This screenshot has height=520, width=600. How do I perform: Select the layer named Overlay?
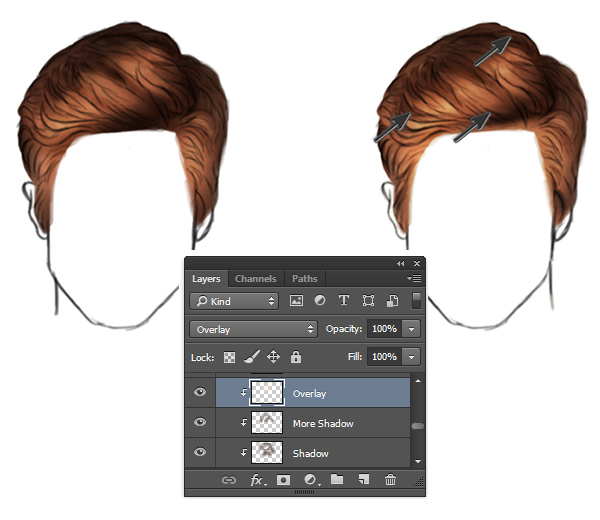point(309,394)
